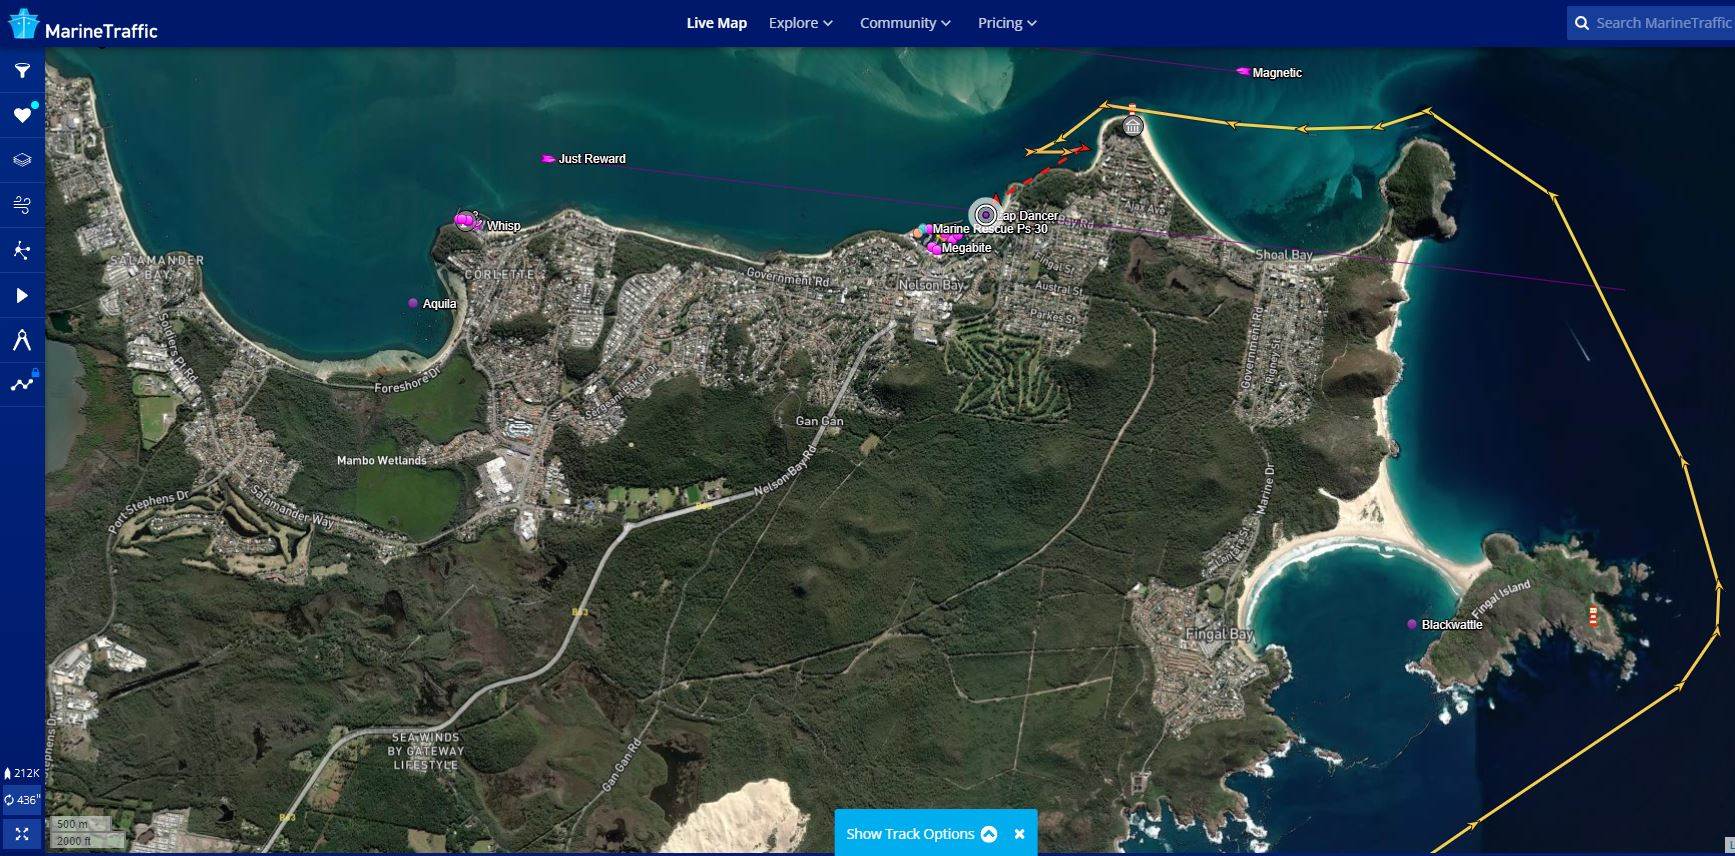Click the Just Reward vessel marker

548,159
